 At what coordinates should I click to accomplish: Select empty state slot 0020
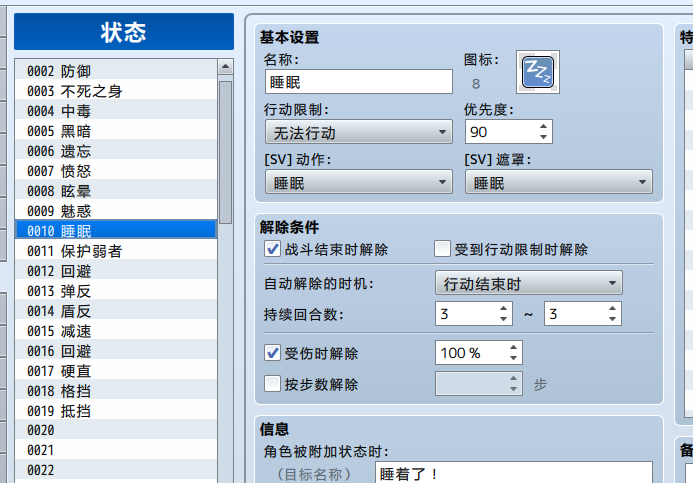tap(116, 430)
